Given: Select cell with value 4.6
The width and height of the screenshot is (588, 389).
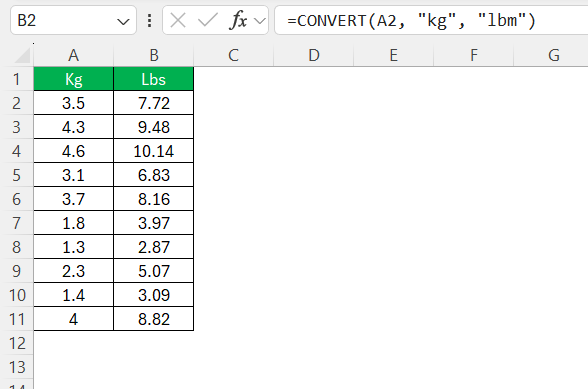Looking at the screenshot, I should (x=74, y=151).
